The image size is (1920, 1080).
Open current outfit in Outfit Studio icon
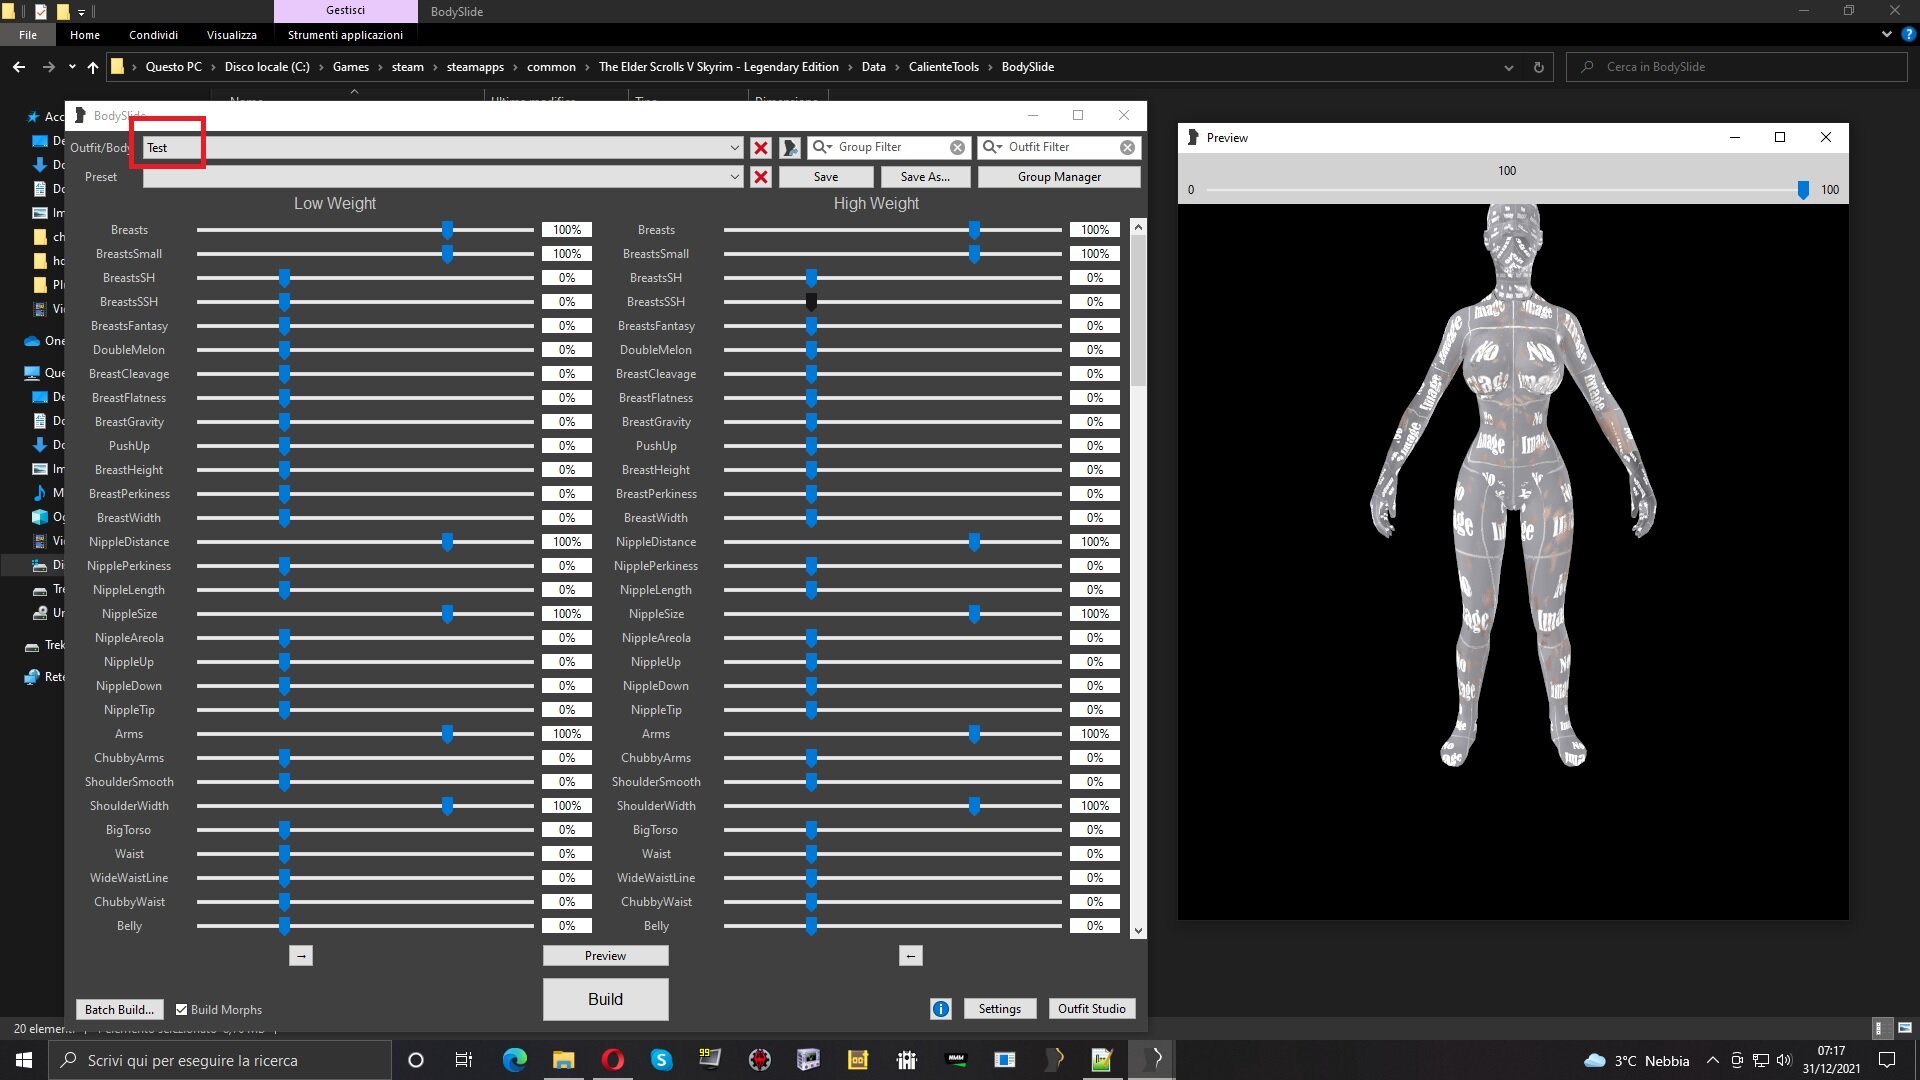tap(790, 148)
